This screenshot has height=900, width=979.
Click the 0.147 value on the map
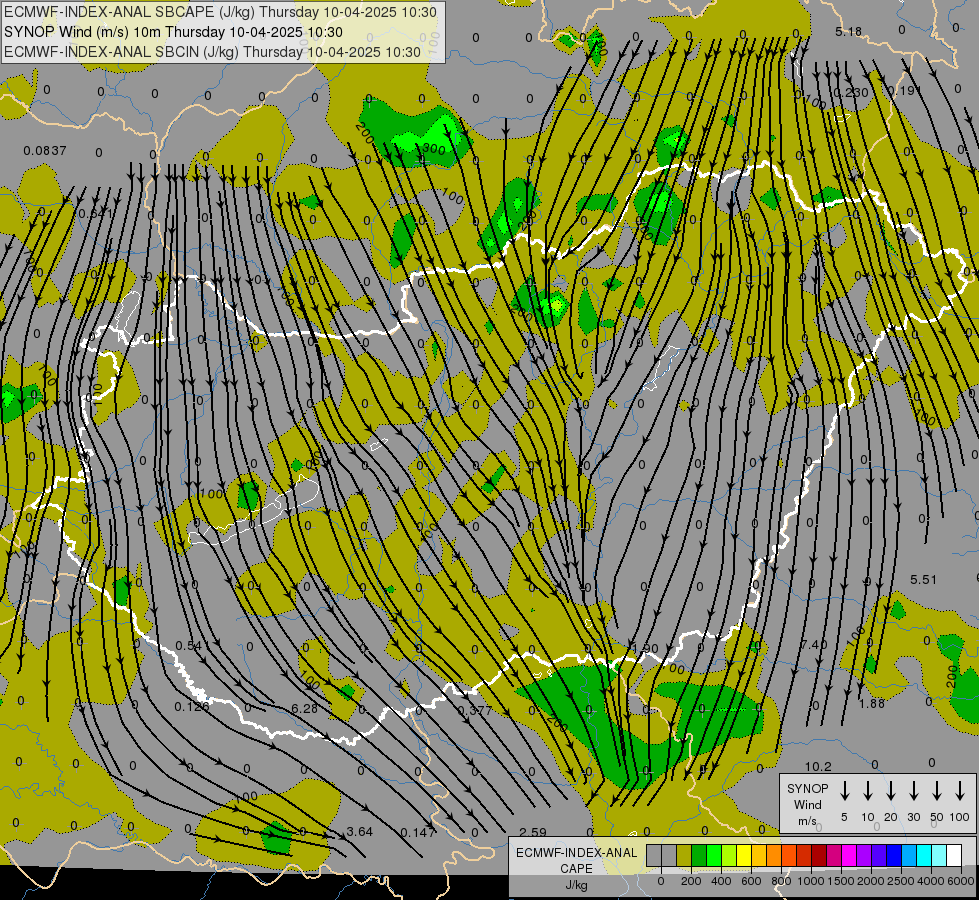(x=418, y=833)
